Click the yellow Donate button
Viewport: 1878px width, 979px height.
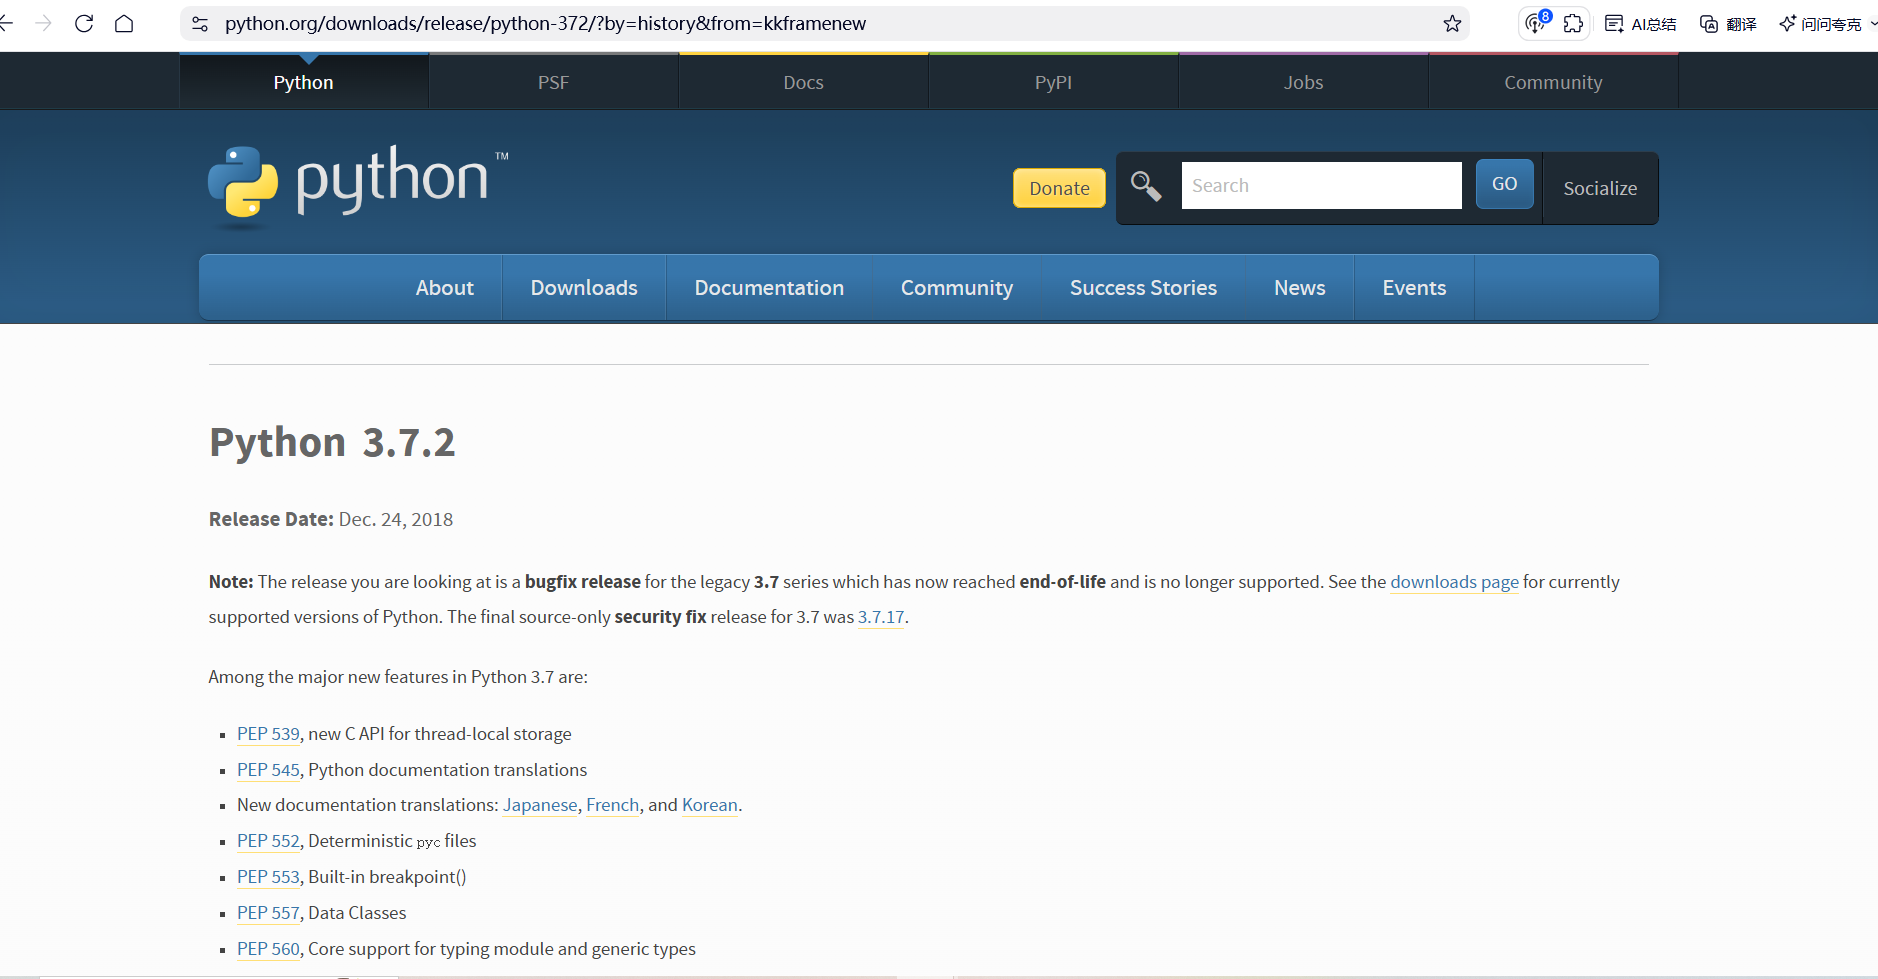pyautogui.click(x=1059, y=188)
